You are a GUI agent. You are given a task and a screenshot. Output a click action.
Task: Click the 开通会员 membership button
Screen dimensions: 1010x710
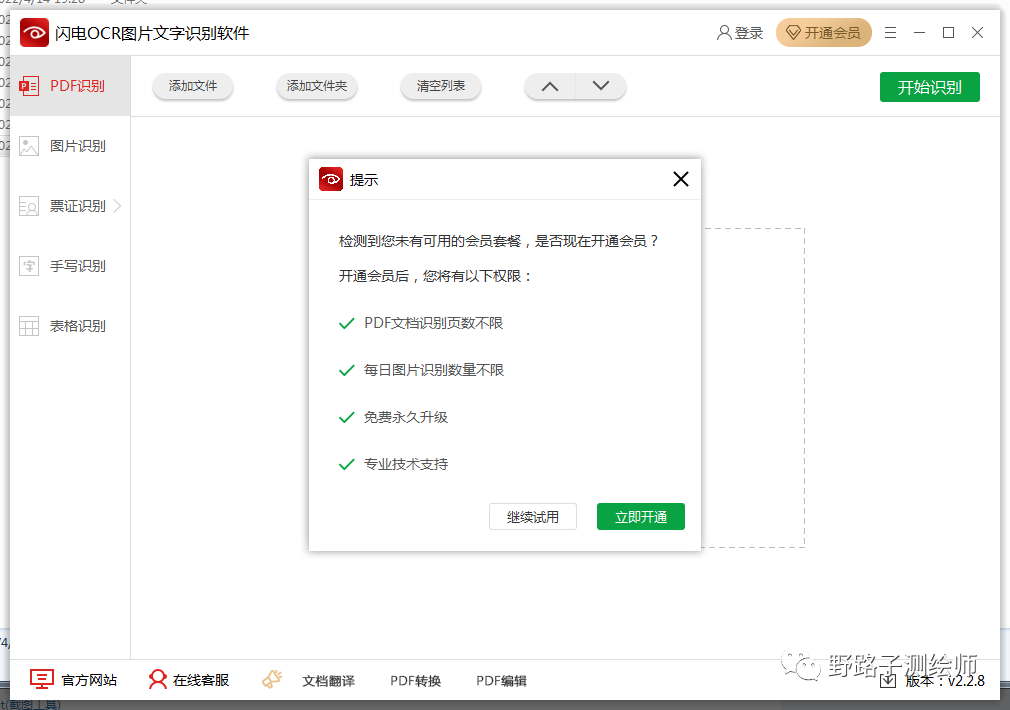coord(824,33)
